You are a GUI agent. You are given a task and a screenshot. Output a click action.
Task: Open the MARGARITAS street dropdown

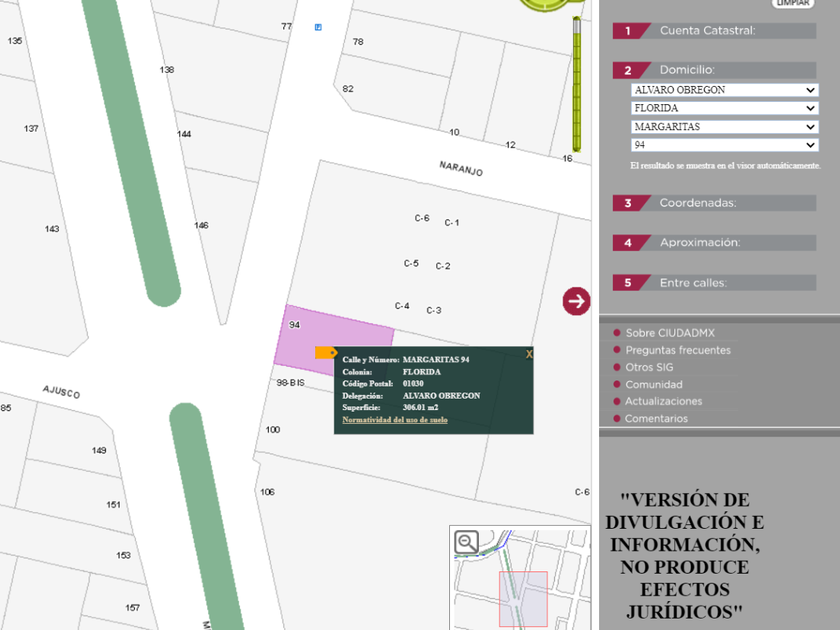click(724, 127)
